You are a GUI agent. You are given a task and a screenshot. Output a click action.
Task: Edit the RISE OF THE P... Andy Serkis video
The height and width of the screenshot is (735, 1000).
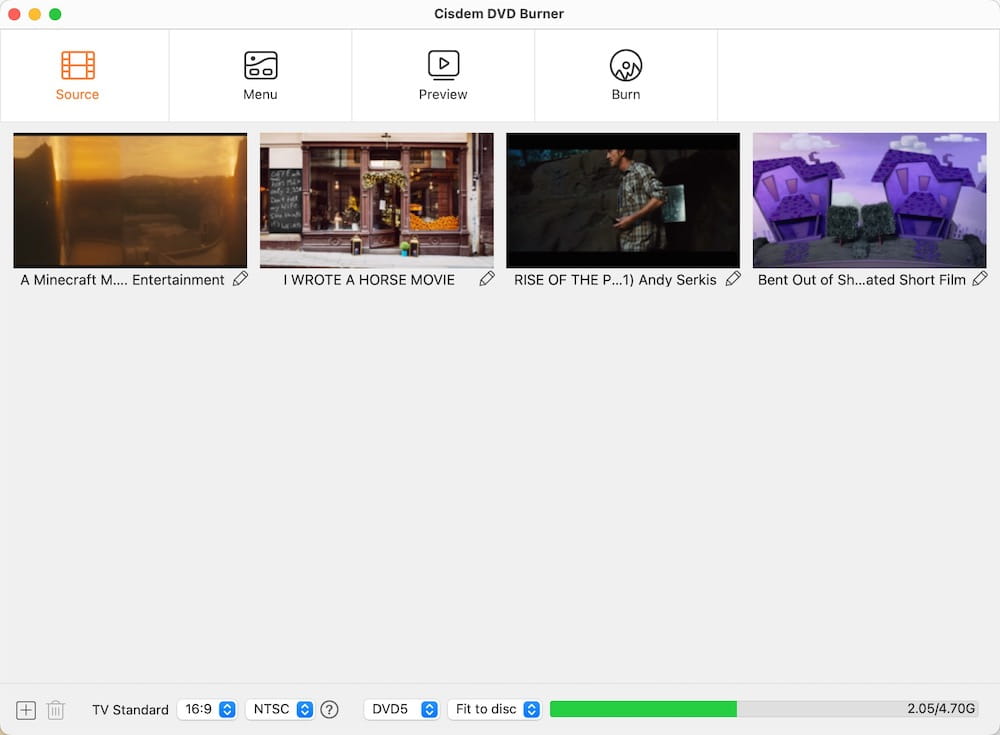point(733,279)
